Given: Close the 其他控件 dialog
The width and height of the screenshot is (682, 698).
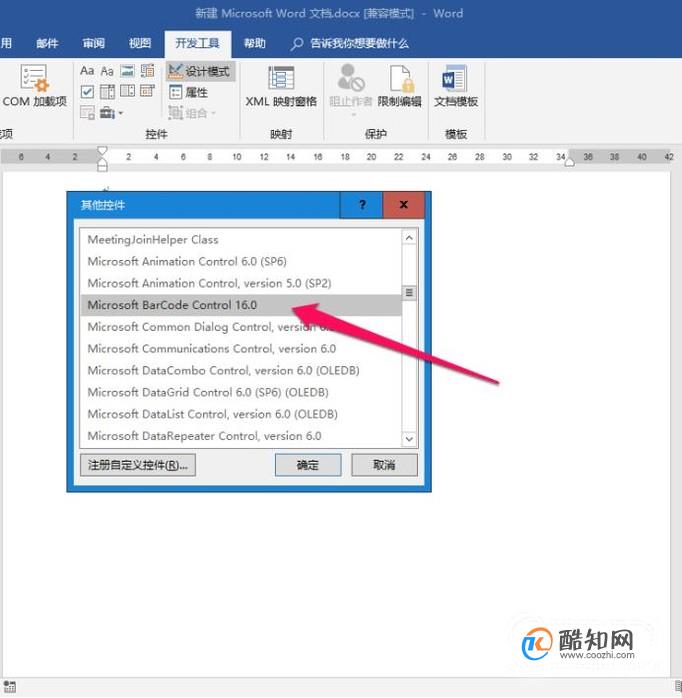Looking at the screenshot, I should [x=404, y=205].
